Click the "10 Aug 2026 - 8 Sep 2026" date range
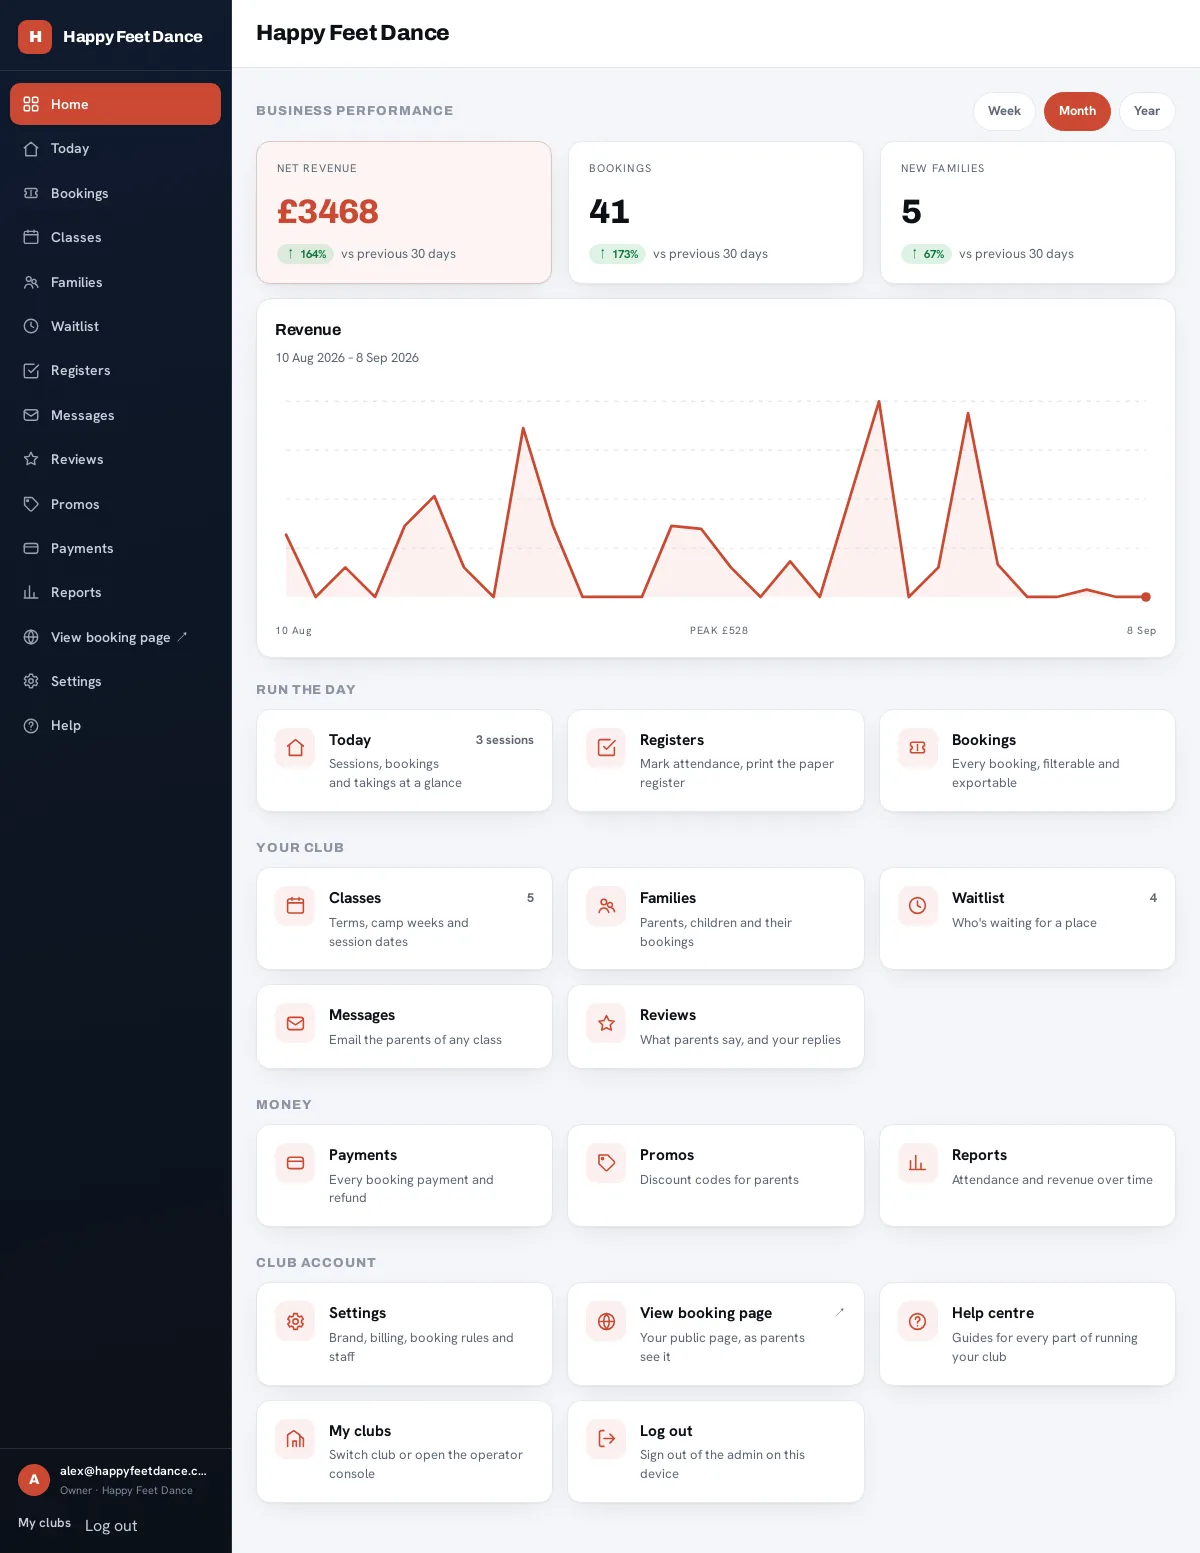1200x1553 pixels. (x=347, y=358)
